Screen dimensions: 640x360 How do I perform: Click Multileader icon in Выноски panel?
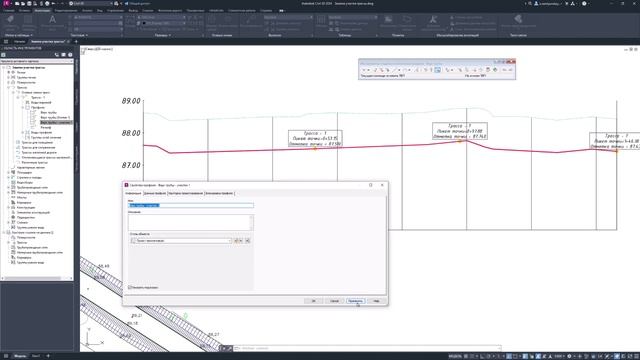click(x=250, y=20)
